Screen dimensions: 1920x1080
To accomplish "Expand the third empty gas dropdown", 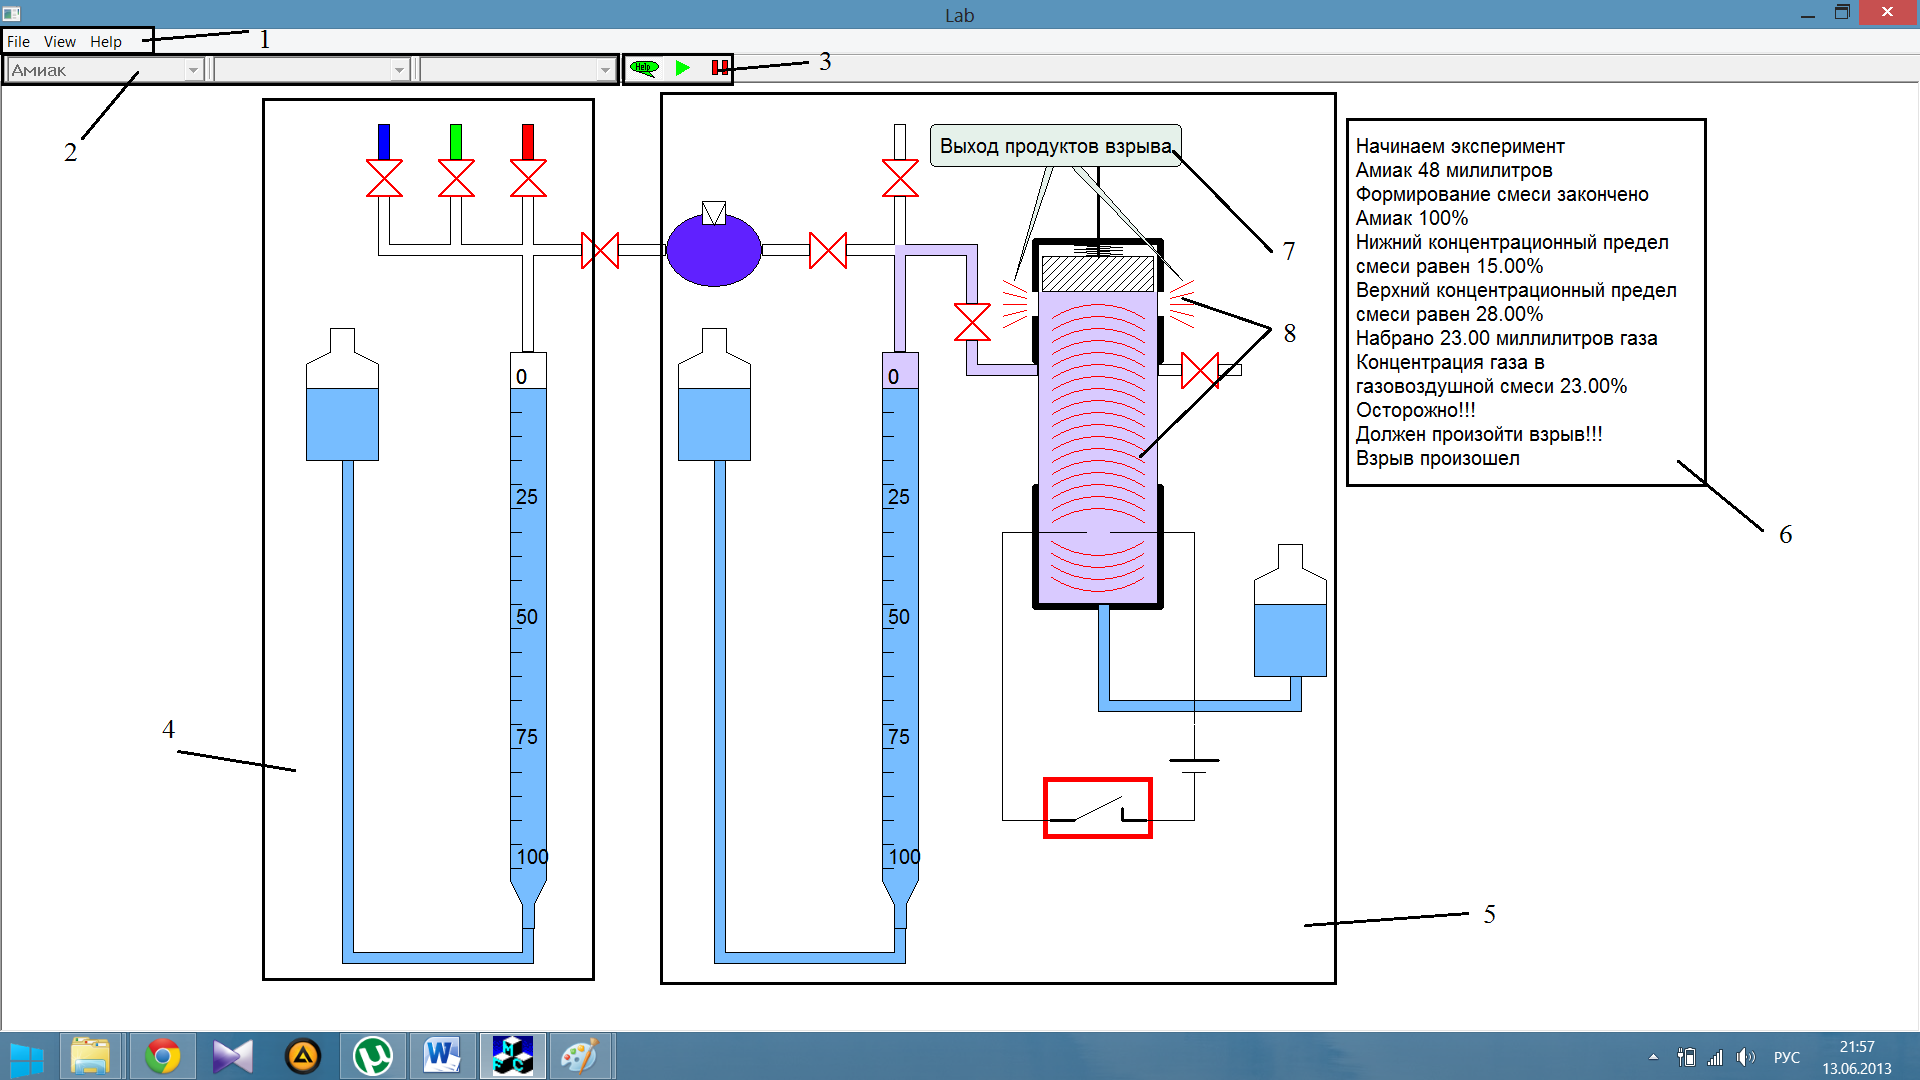I will 605,70.
